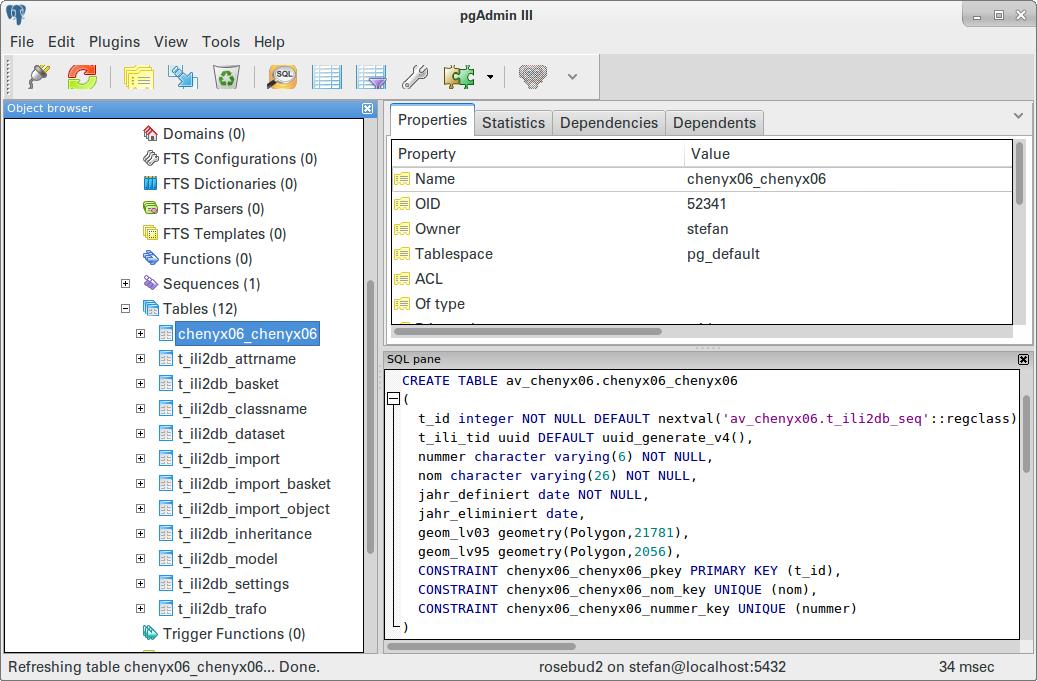Switch to the Dependents tab
The height and width of the screenshot is (681, 1037).
click(x=714, y=123)
